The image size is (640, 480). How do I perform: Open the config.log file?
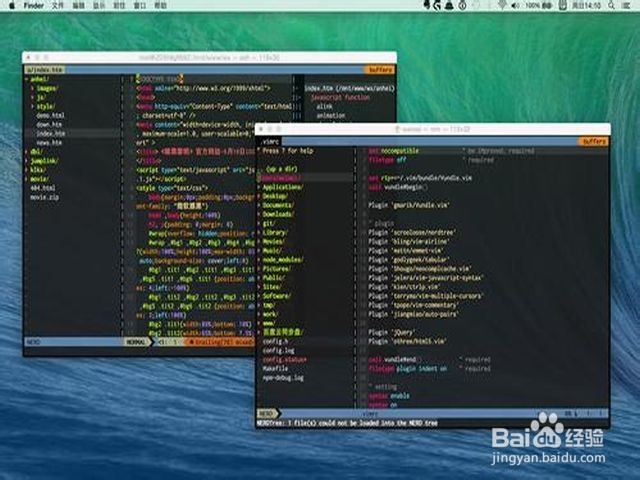[x=278, y=350]
